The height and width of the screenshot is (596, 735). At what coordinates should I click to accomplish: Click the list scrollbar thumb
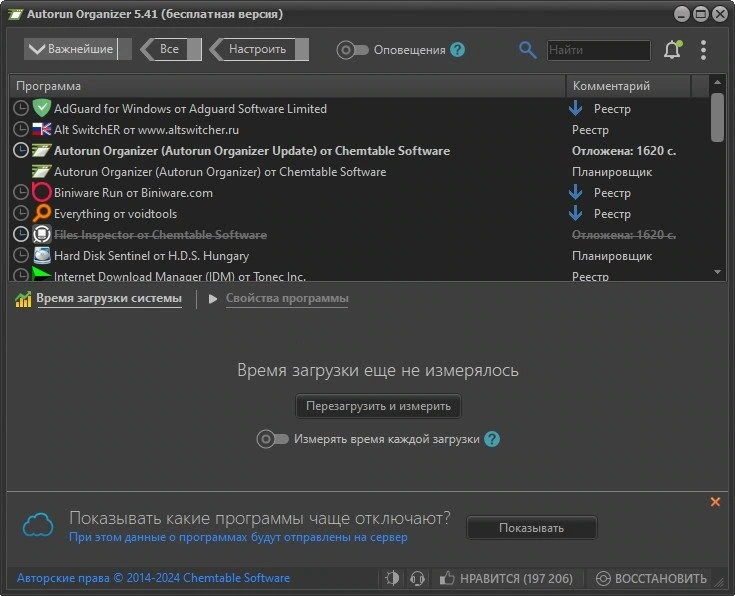tap(717, 117)
